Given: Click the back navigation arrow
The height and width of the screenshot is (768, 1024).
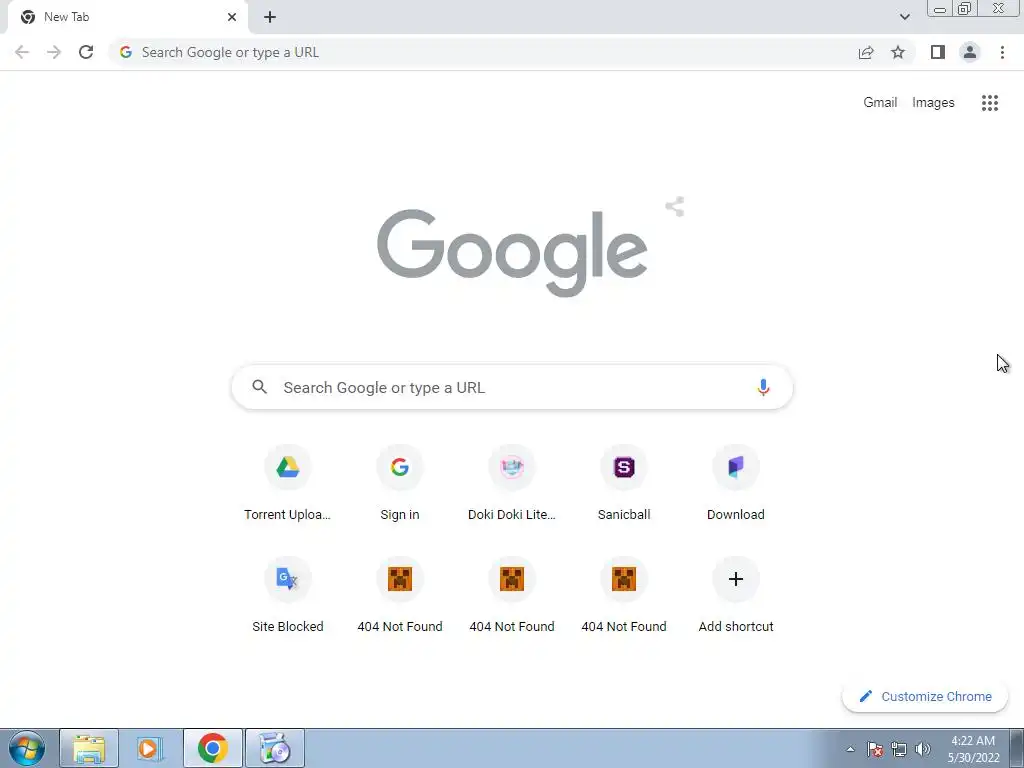Looking at the screenshot, I should pos(22,52).
